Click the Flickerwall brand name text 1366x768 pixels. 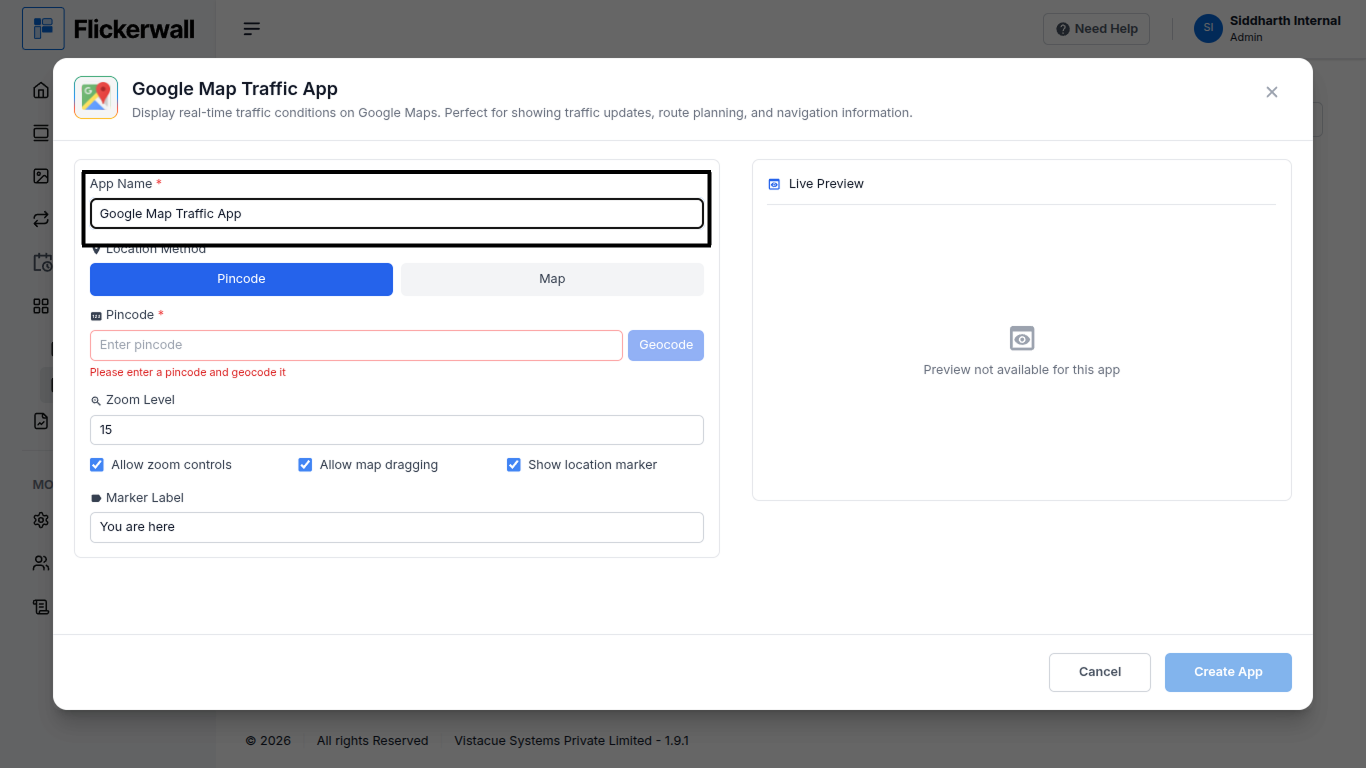pos(134,29)
